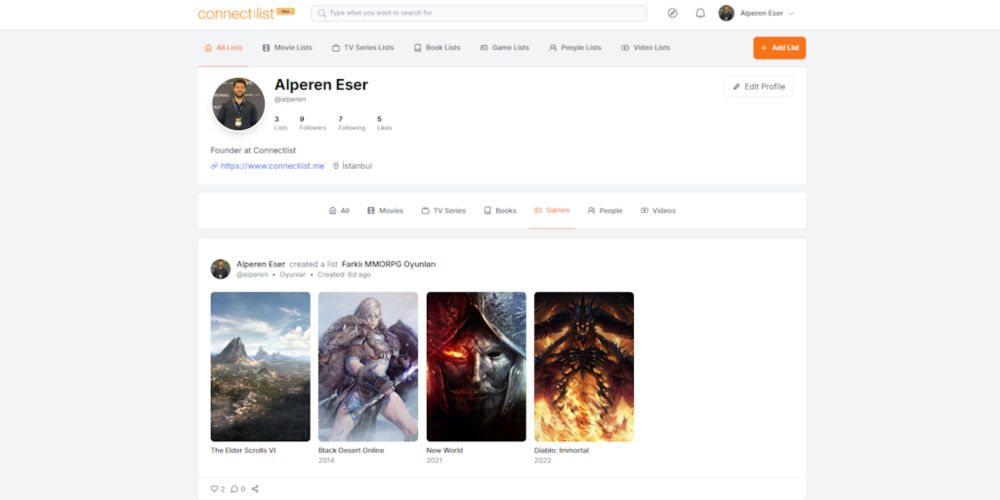Open the explore compass icon
1000x500 pixels.
pyautogui.click(x=672, y=13)
